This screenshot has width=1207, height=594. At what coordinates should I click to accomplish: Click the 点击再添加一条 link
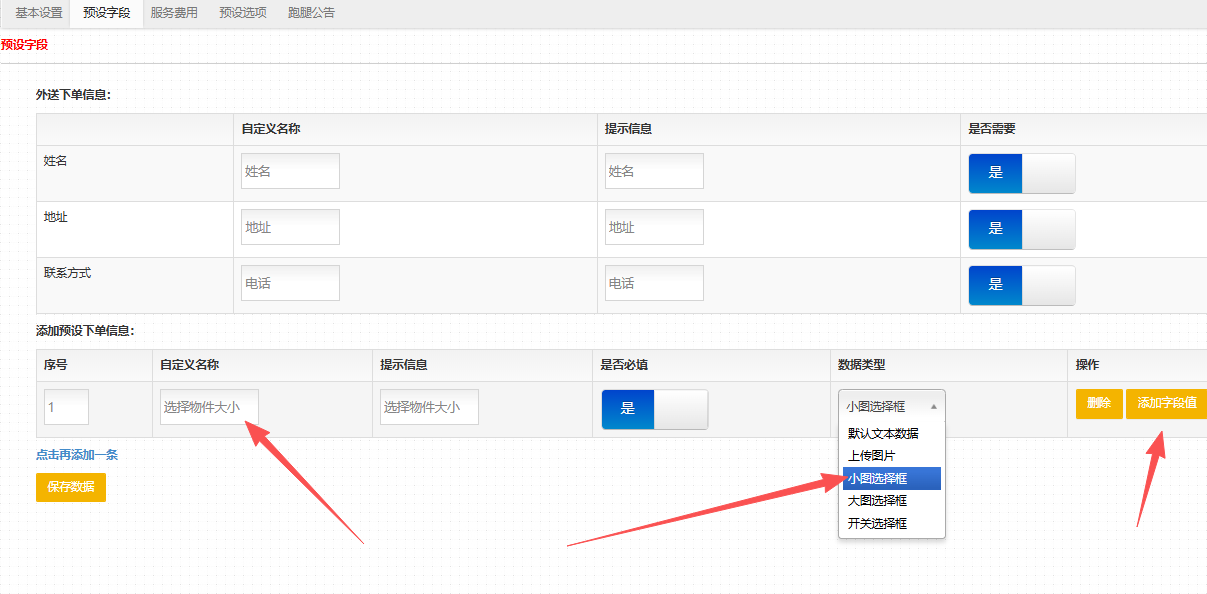coord(77,455)
